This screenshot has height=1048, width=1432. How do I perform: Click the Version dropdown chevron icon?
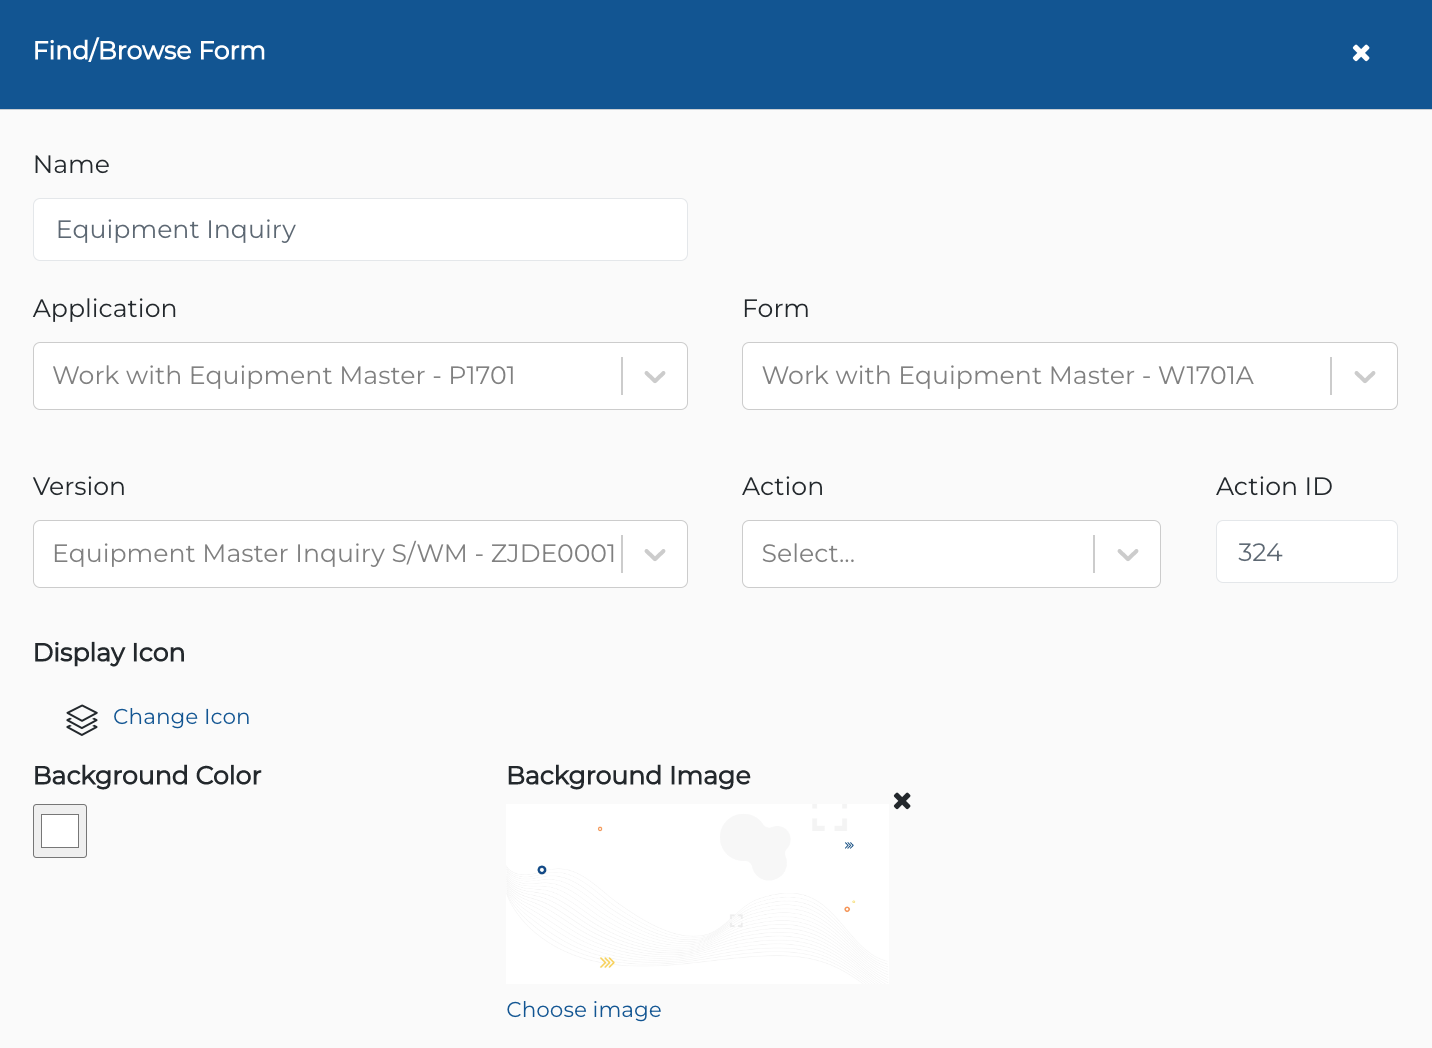(x=655, y=554)
